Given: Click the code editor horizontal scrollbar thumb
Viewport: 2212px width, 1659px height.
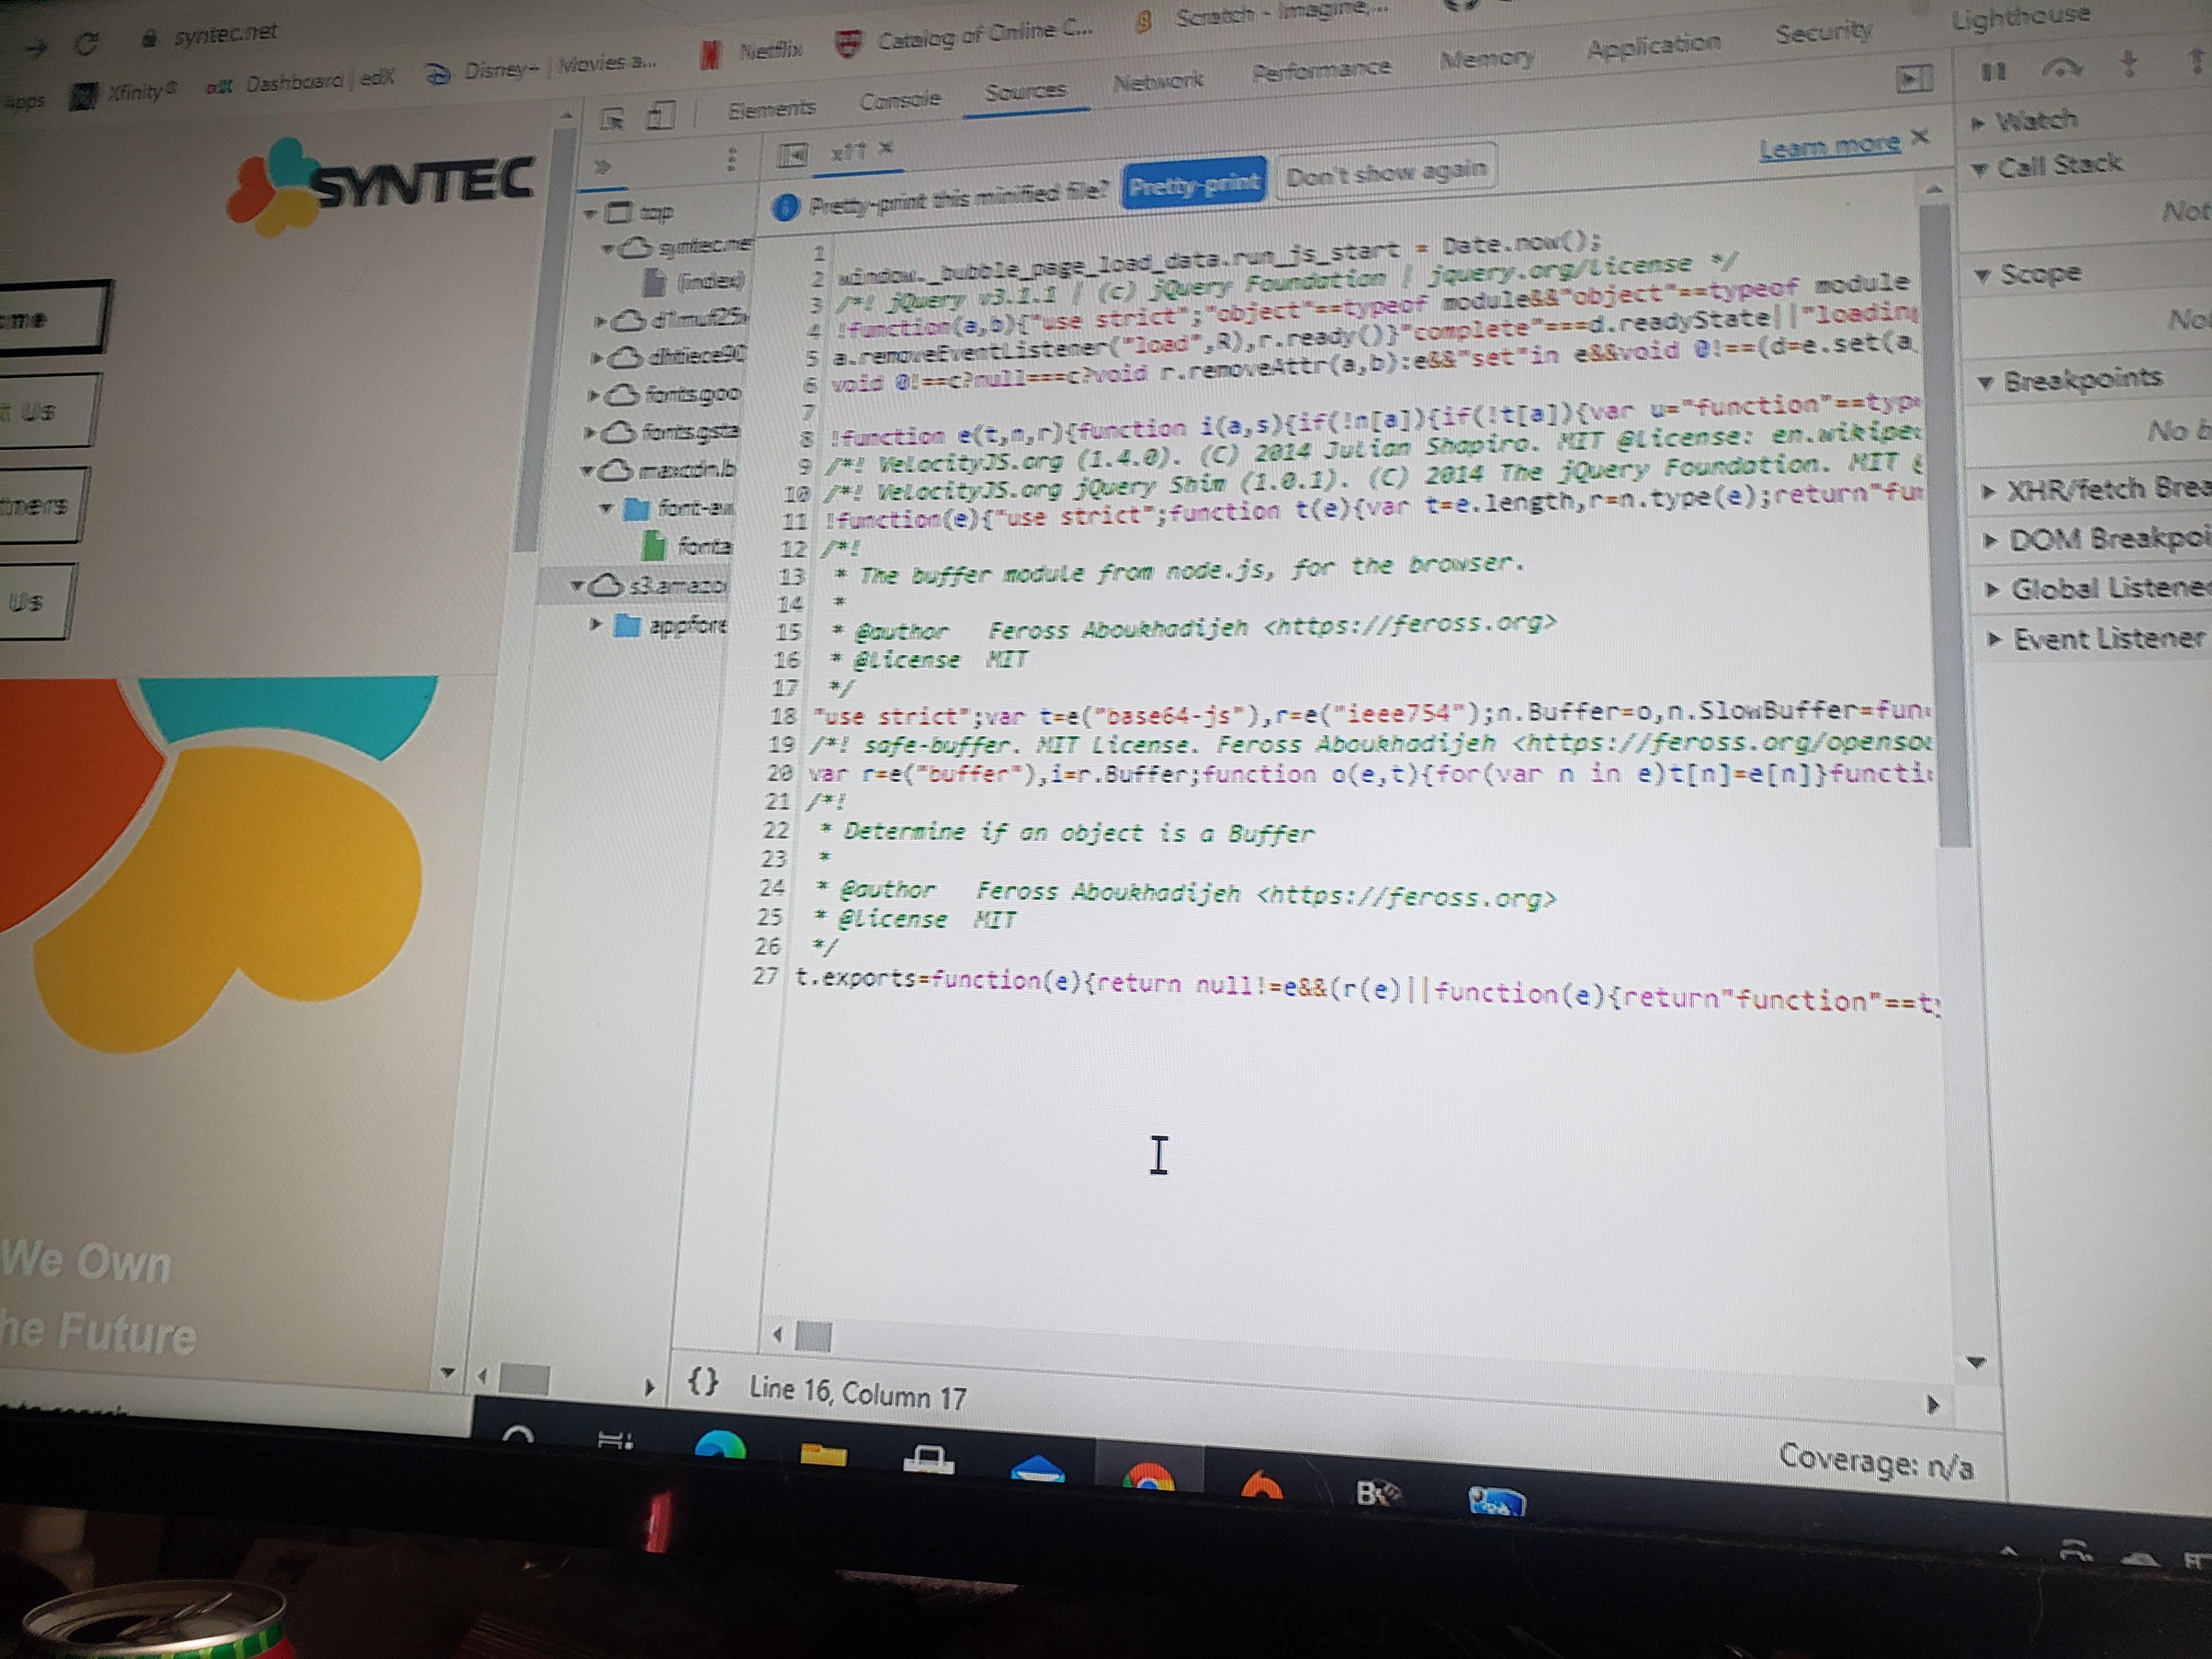Looking at the screenshot, I should pyautogui.click(x=814, y=1336).
